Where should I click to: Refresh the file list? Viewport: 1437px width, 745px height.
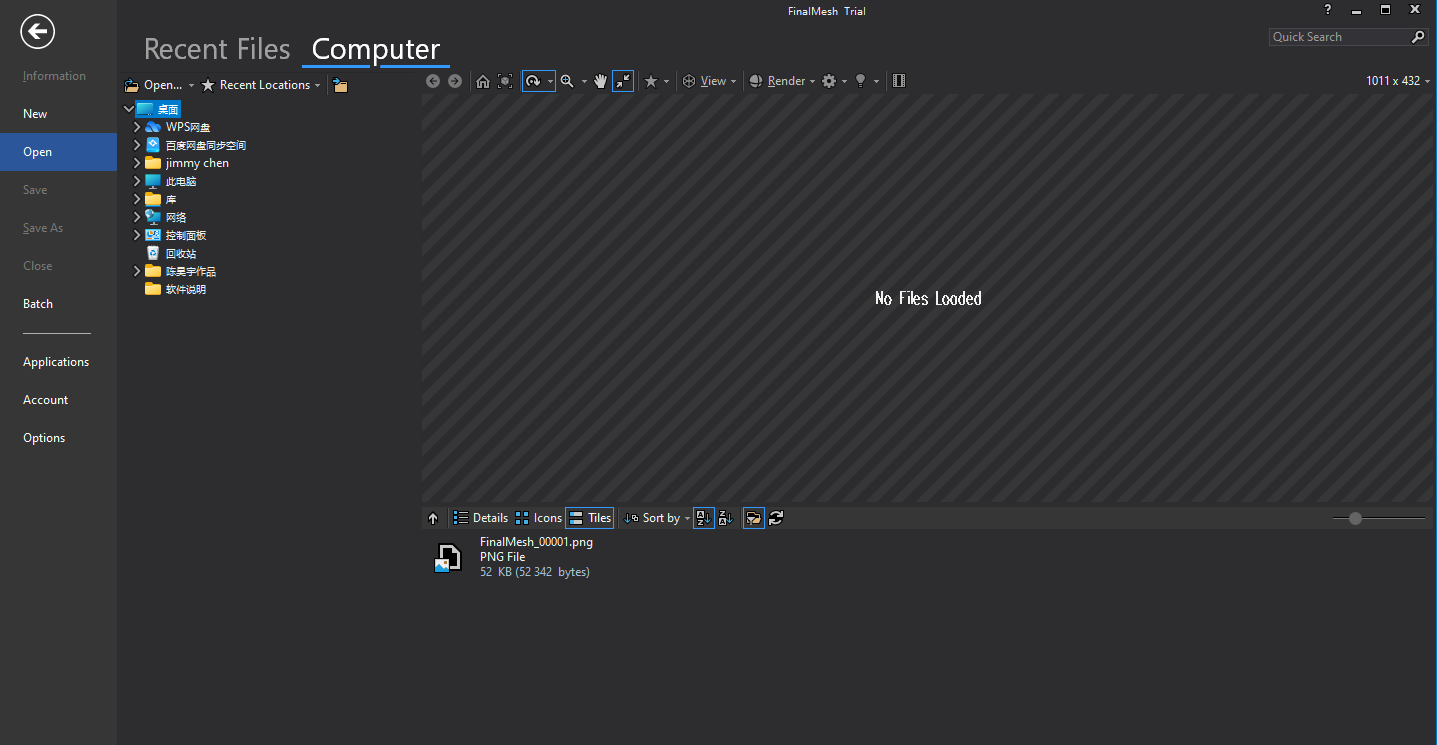776,518
